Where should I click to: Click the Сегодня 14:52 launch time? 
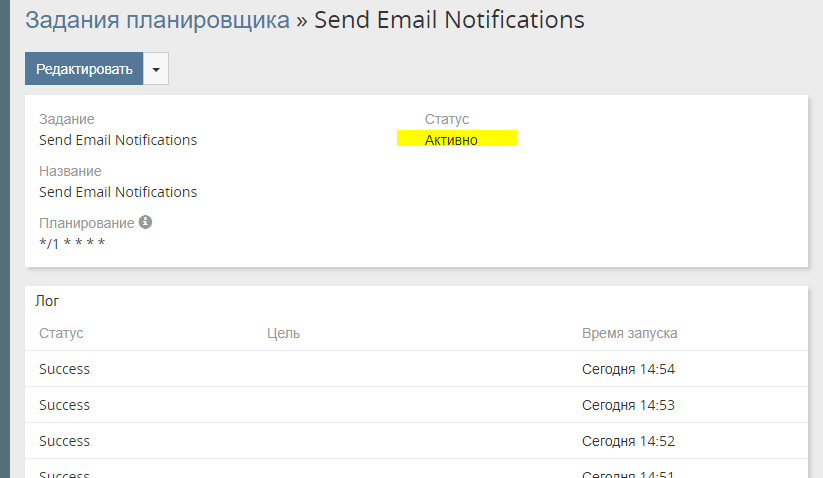click(x=628, y=441)
